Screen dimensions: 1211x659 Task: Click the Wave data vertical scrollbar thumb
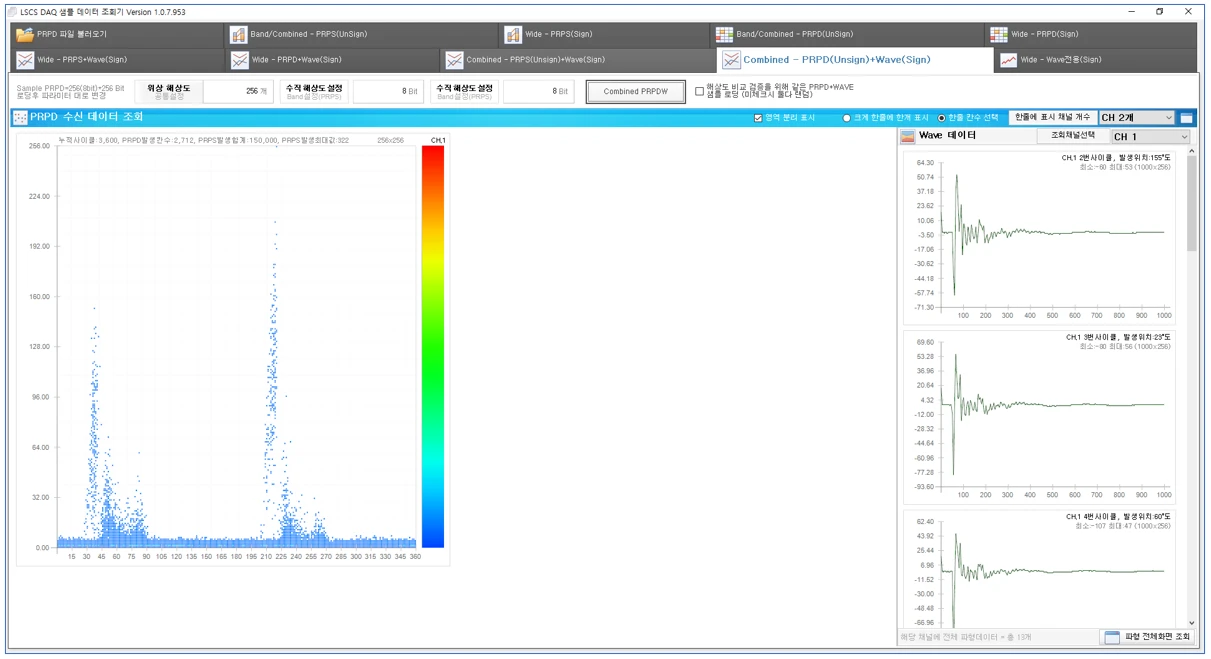tap(1191, 203)
